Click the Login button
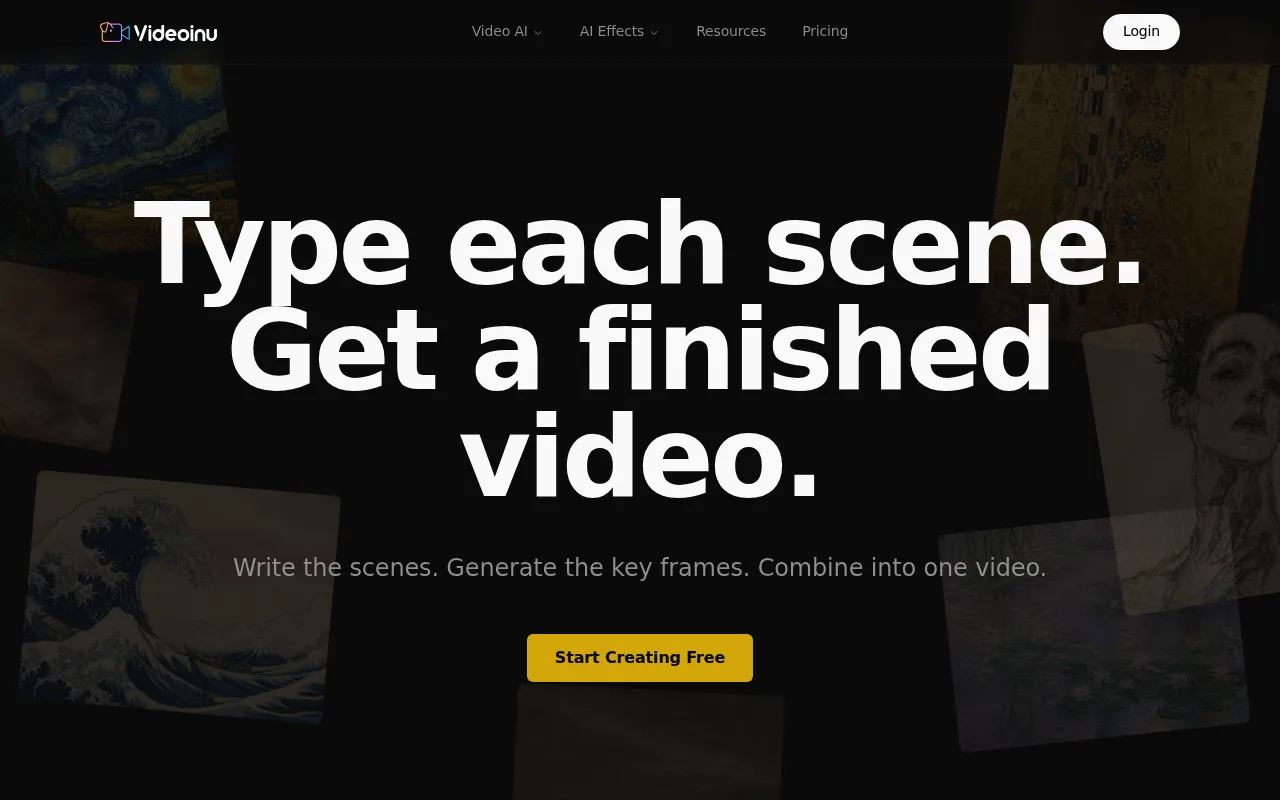The height and width of the screenshot is (800, 1280). click(1141, 32)
